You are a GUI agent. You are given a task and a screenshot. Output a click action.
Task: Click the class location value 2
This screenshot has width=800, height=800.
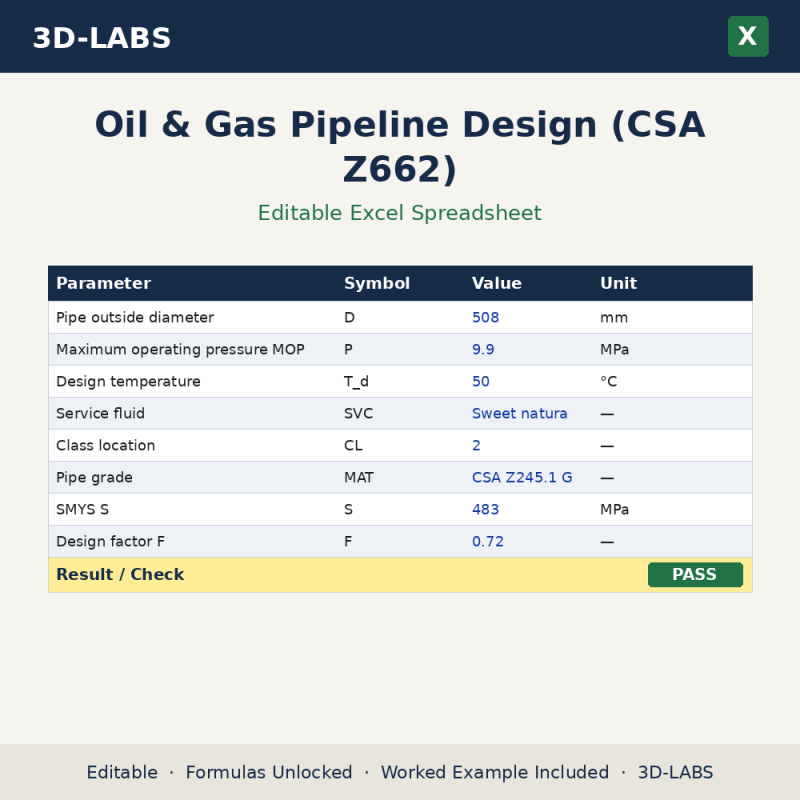476,445
